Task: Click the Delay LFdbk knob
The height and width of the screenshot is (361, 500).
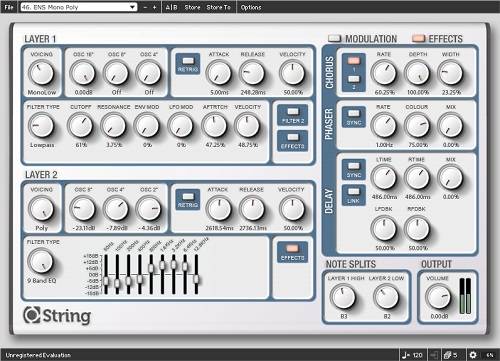Action: click(x=384, y=229)
